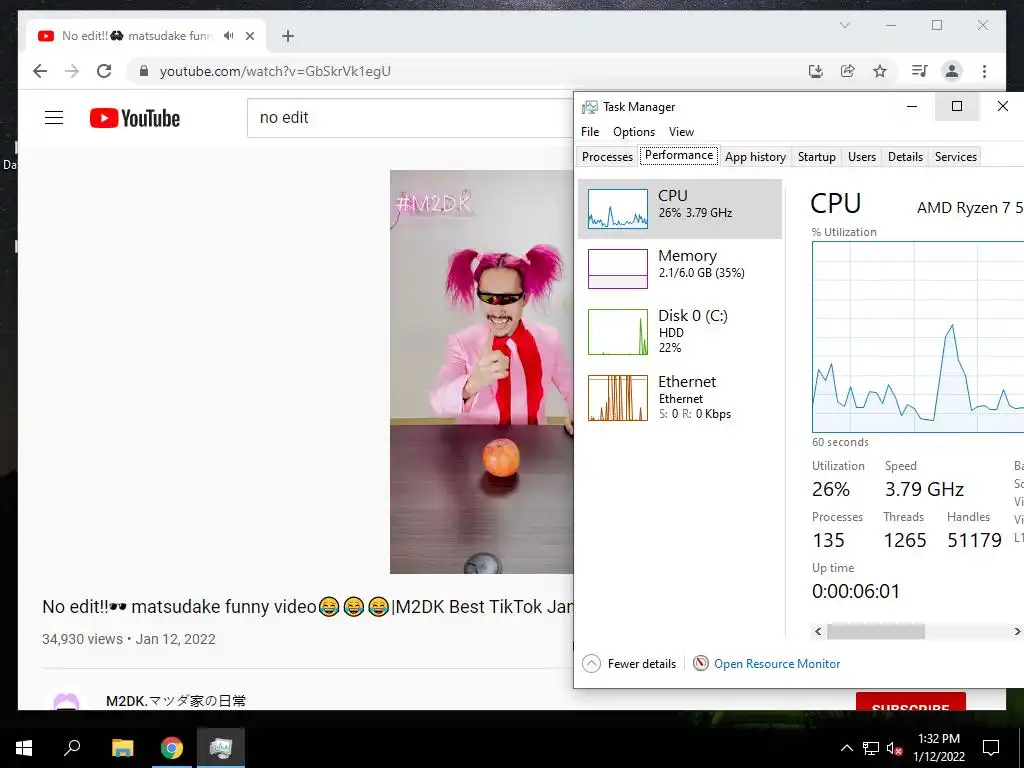Click the red Subscribe button
The height and width of the screenshot is (768, 1024).
coord(910,702)
